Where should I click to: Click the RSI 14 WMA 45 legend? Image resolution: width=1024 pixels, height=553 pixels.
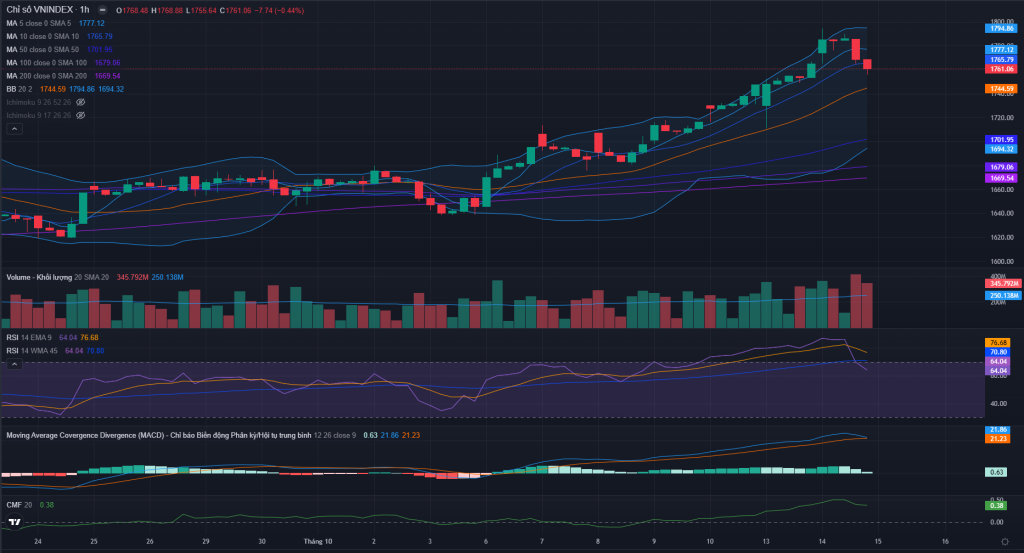point(33,351)
